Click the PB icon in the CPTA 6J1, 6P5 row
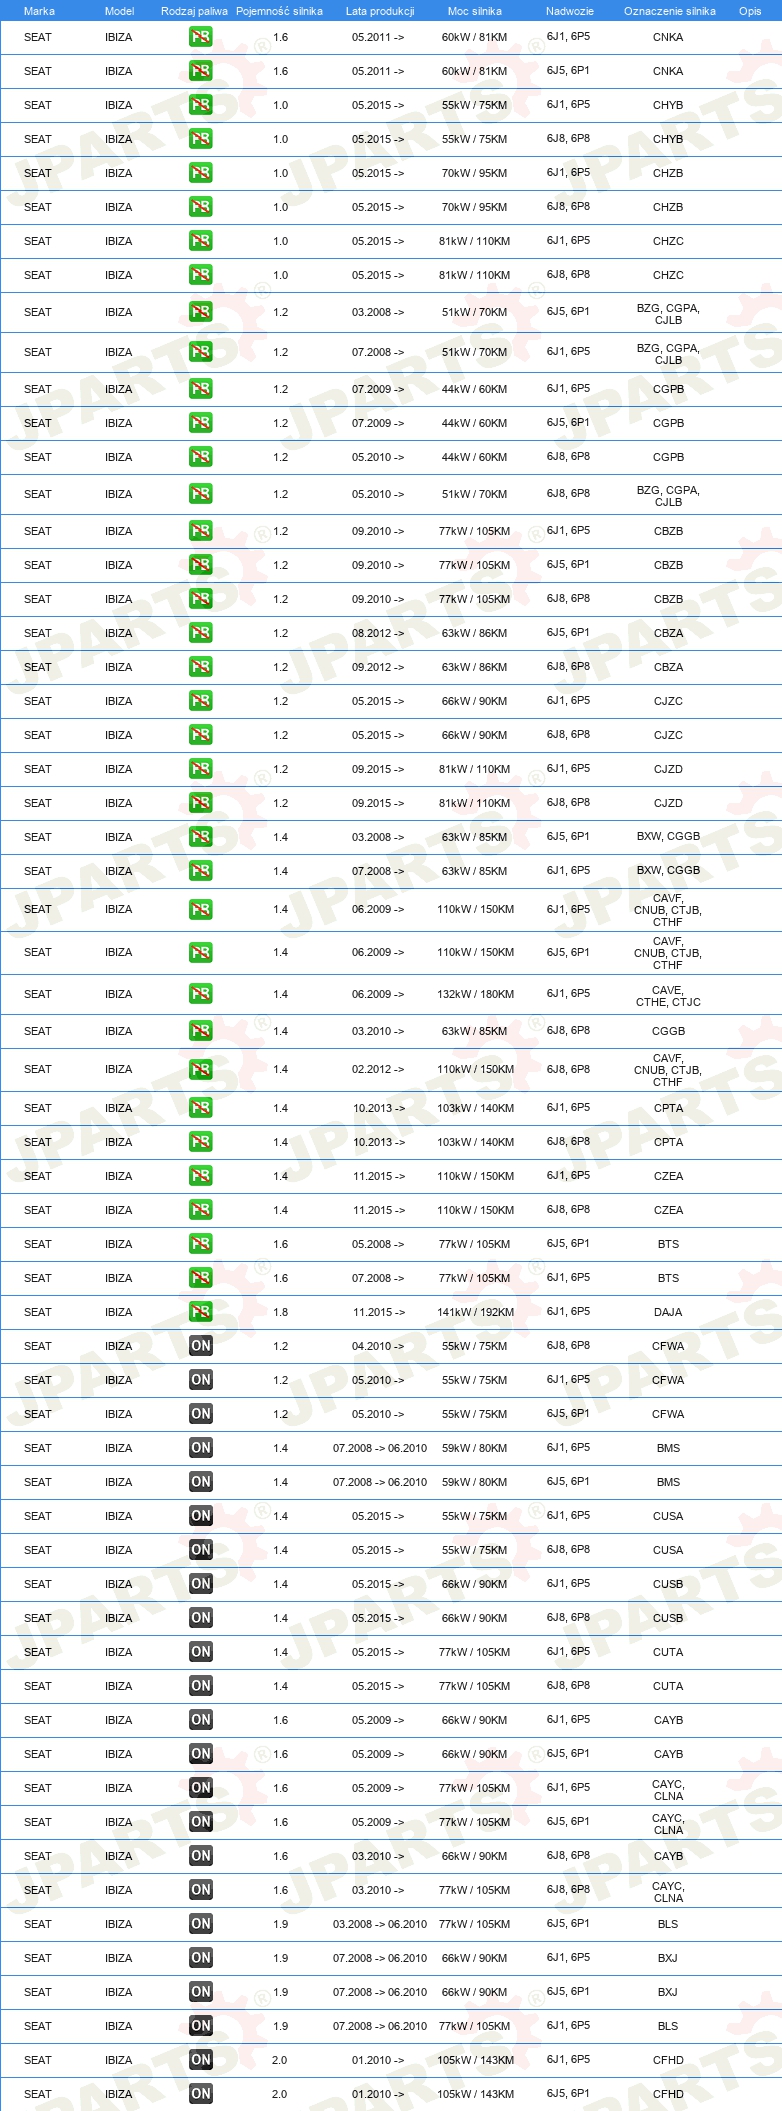The image size is (782, 2111). tap(200, 1108)
